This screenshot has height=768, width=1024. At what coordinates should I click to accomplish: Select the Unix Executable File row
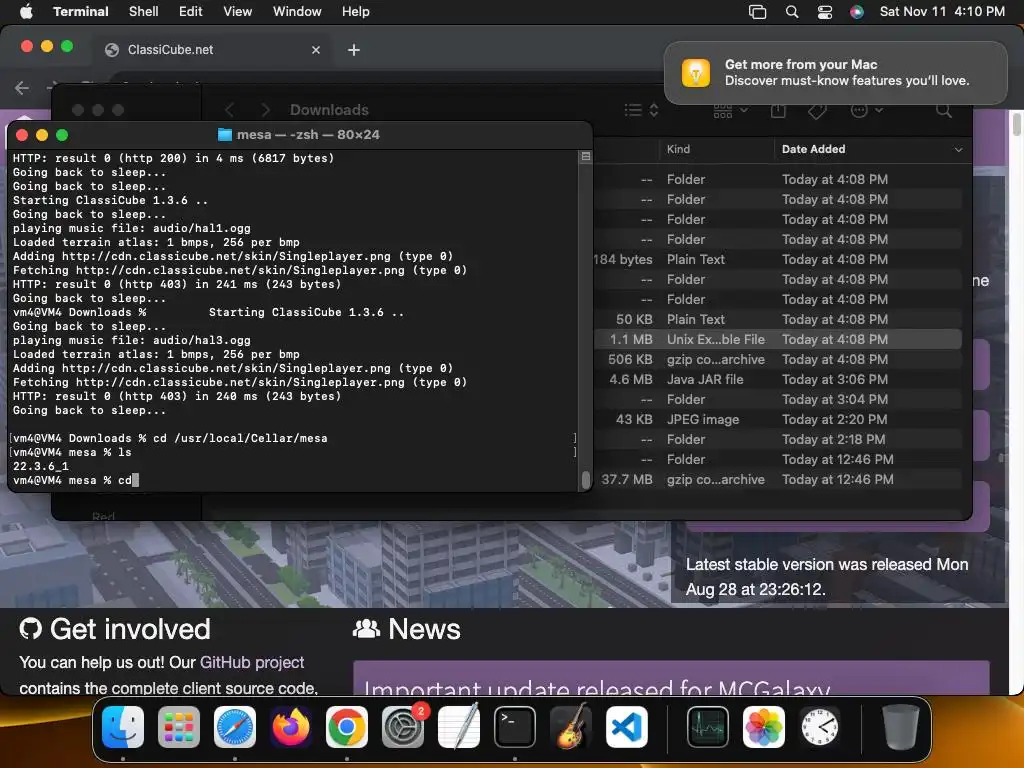(777, 340)
